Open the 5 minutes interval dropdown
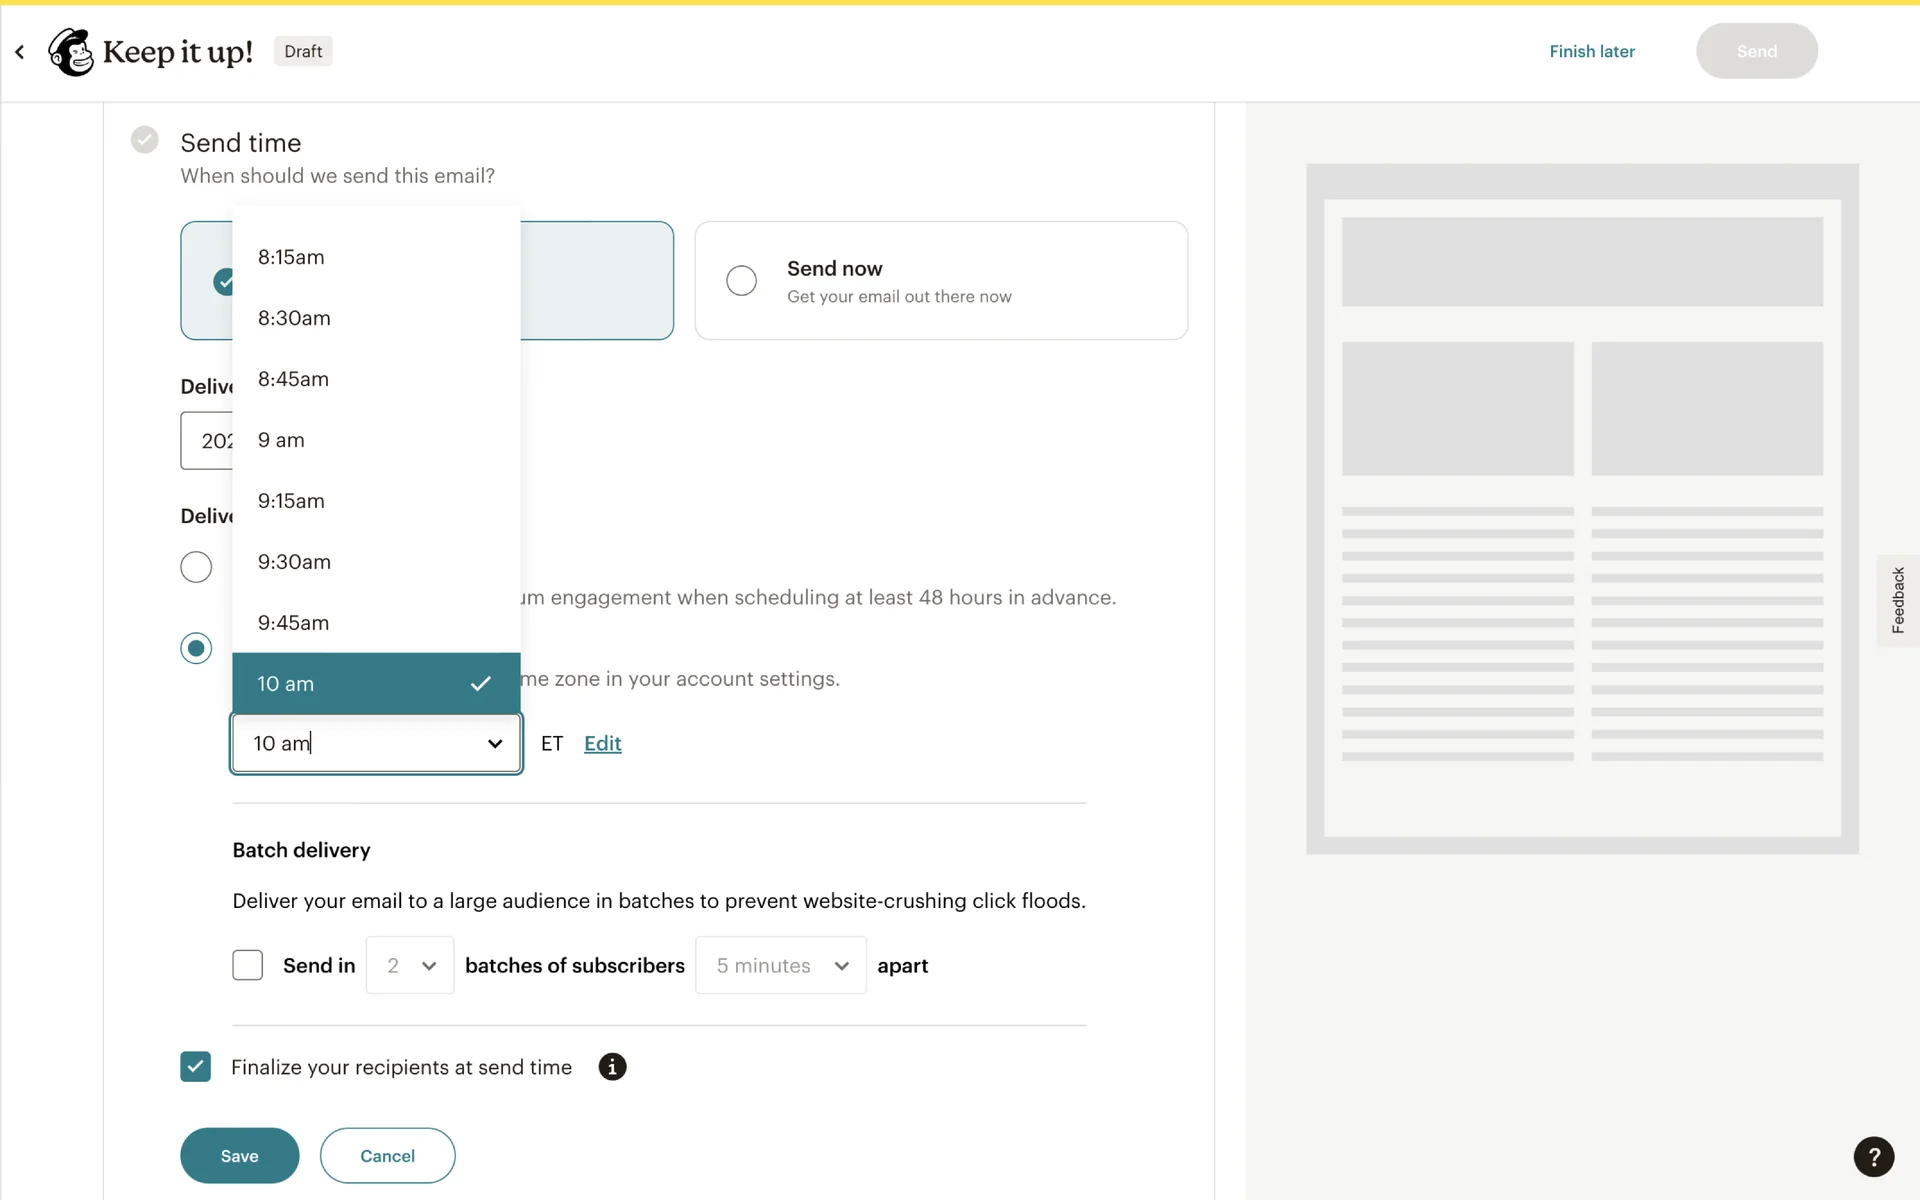This screenshot has width=1920, height=1200. [781, 965]
